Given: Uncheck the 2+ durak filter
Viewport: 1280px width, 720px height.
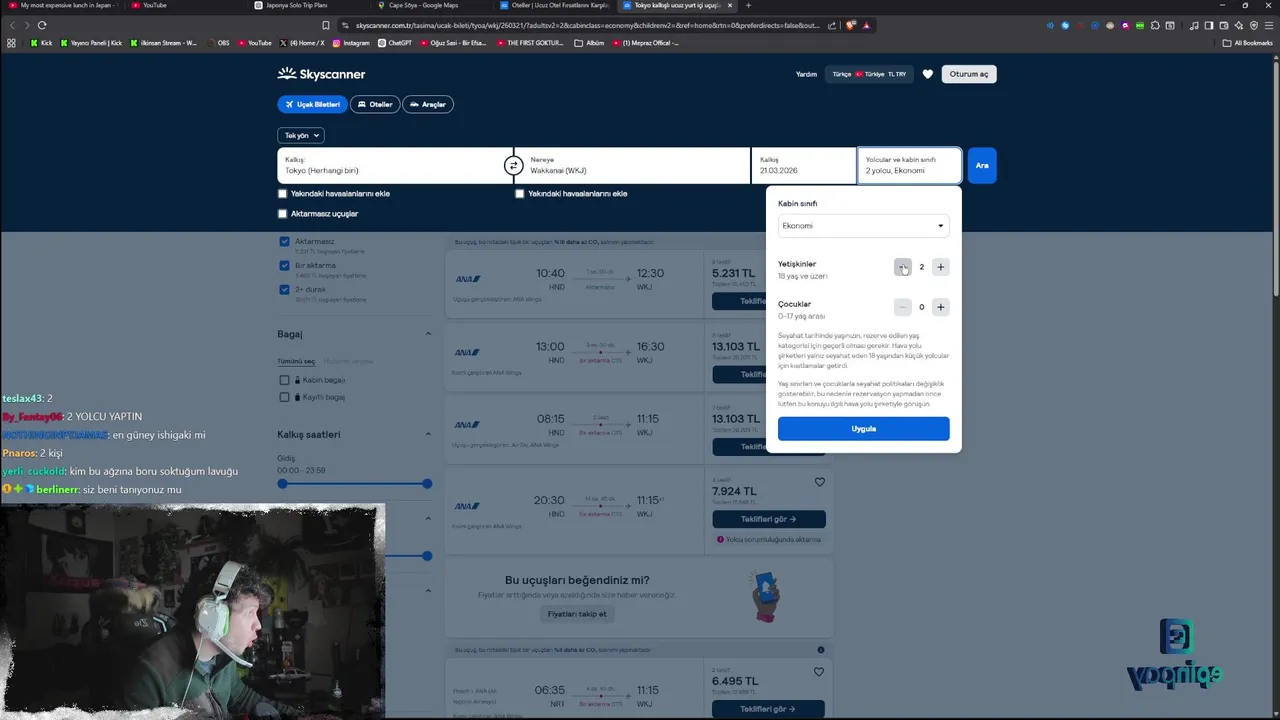Looking at the screenshot, I should 285,290.
